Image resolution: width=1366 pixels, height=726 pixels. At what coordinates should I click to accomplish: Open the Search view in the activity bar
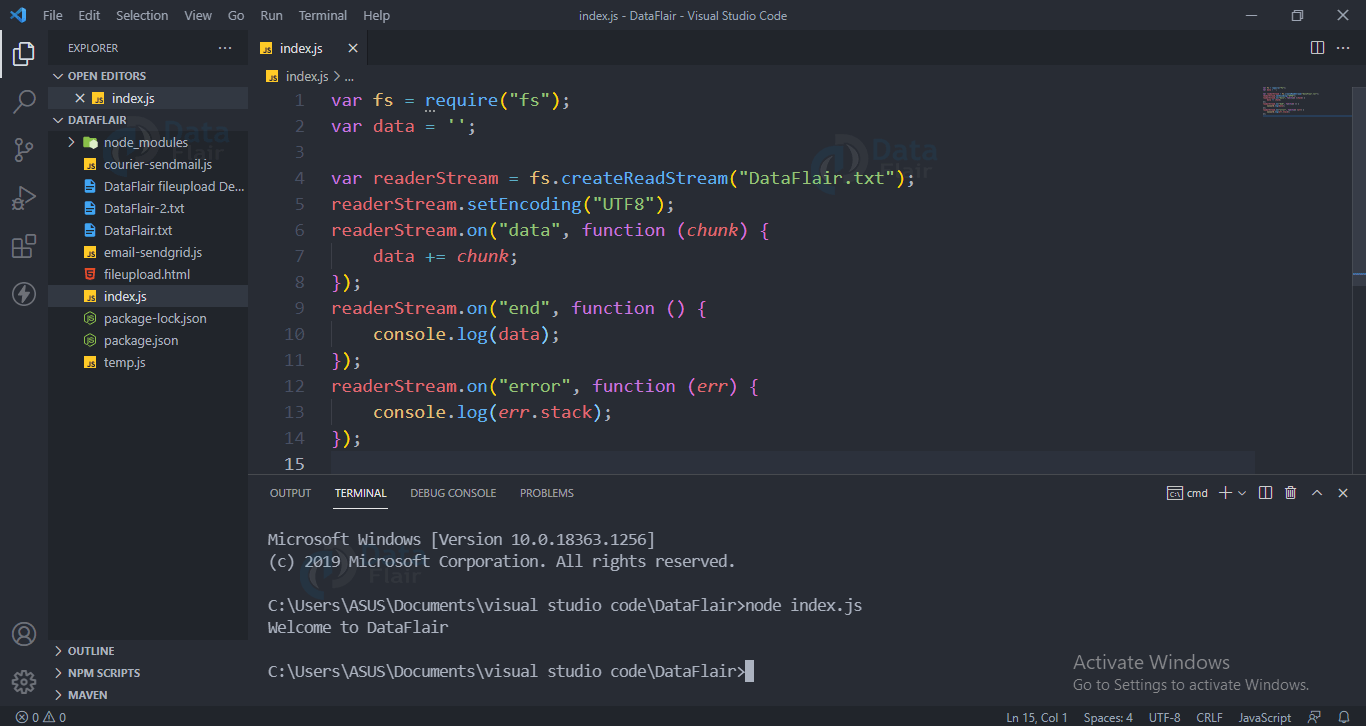point(24,101)
